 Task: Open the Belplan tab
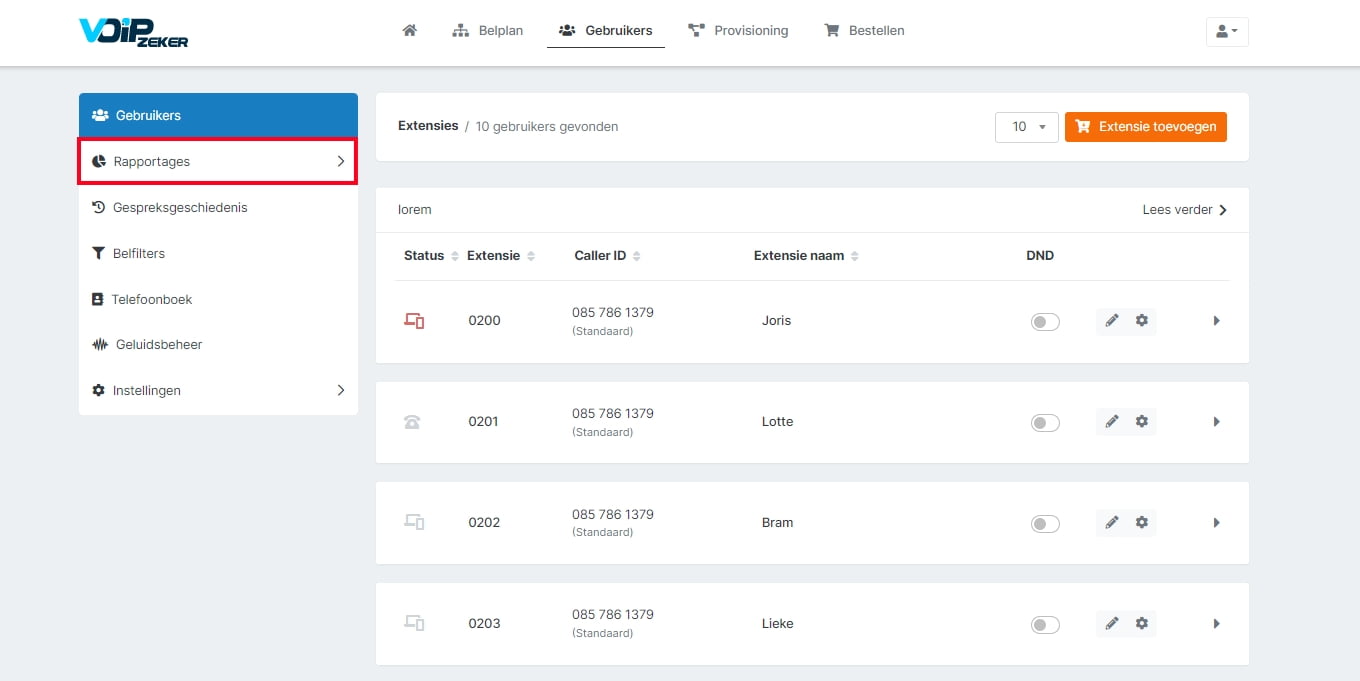point(488,30)
